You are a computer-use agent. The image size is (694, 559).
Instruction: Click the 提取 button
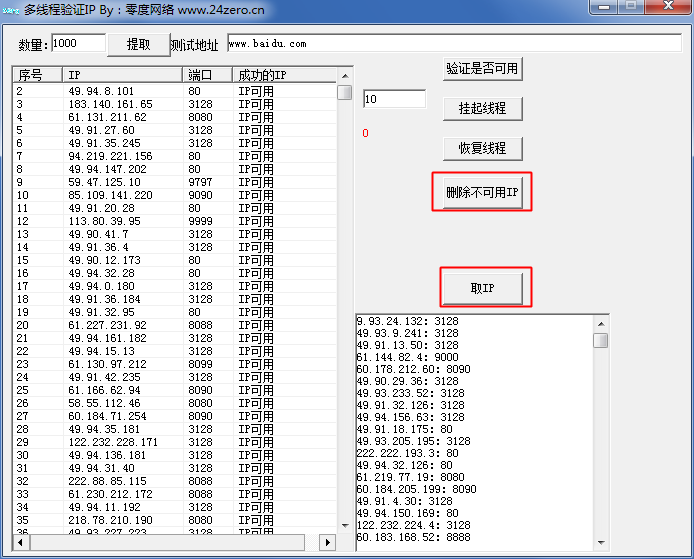139,45
